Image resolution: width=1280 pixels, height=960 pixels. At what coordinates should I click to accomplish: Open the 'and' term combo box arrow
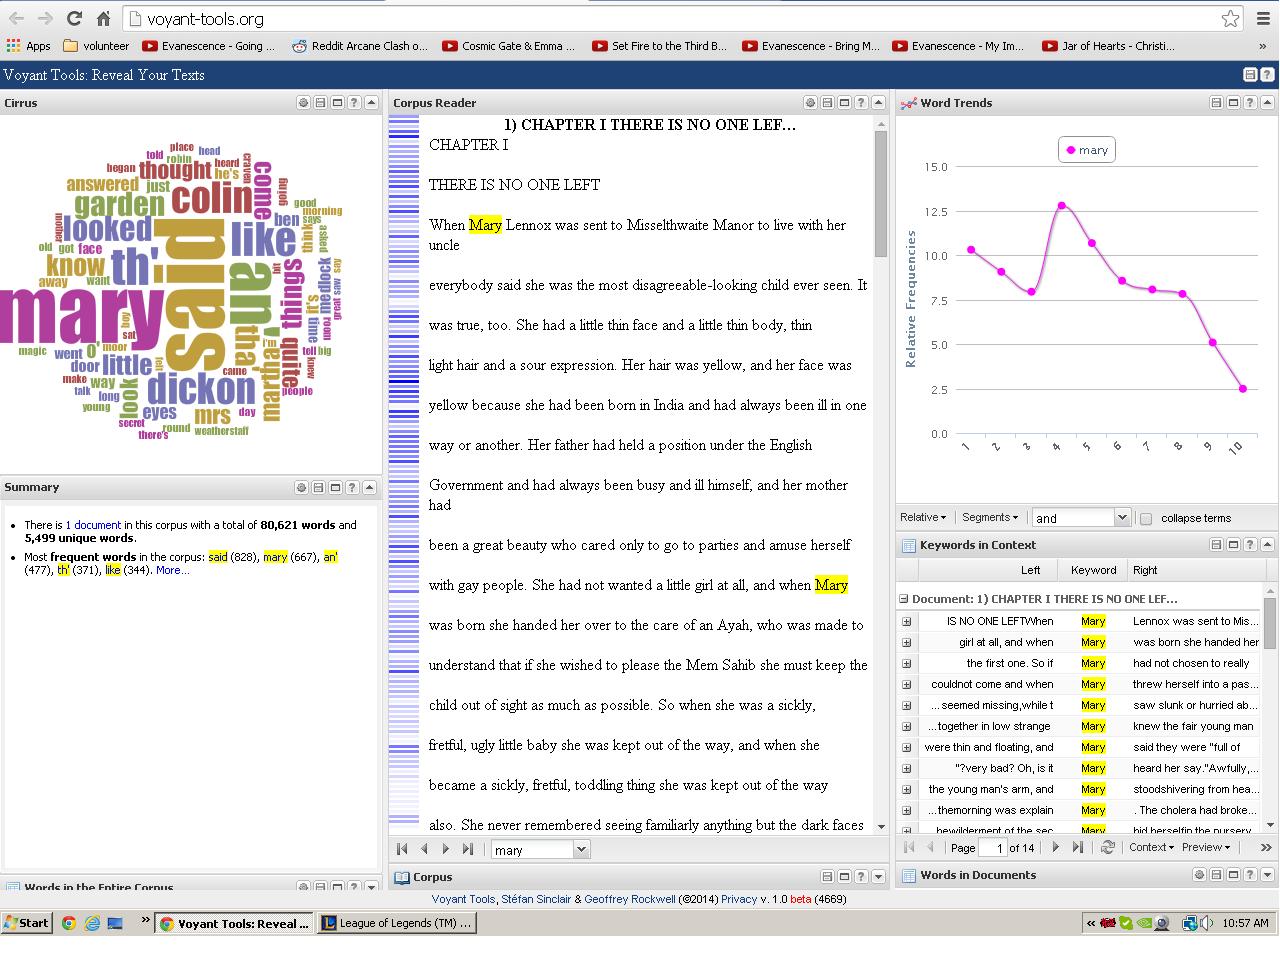pos(1121,518)
